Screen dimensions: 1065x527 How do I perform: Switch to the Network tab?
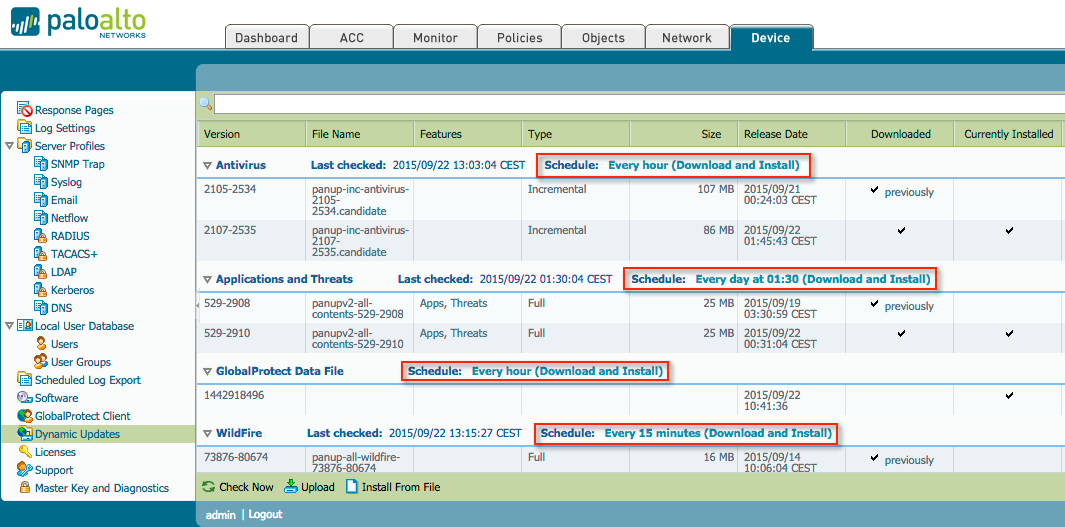tap(687, 37)
